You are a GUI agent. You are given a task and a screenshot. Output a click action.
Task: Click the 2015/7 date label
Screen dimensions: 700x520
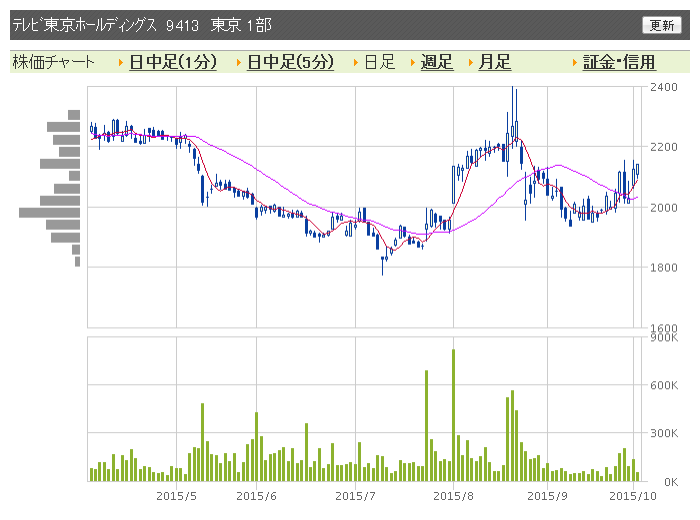tap(355, 496)
